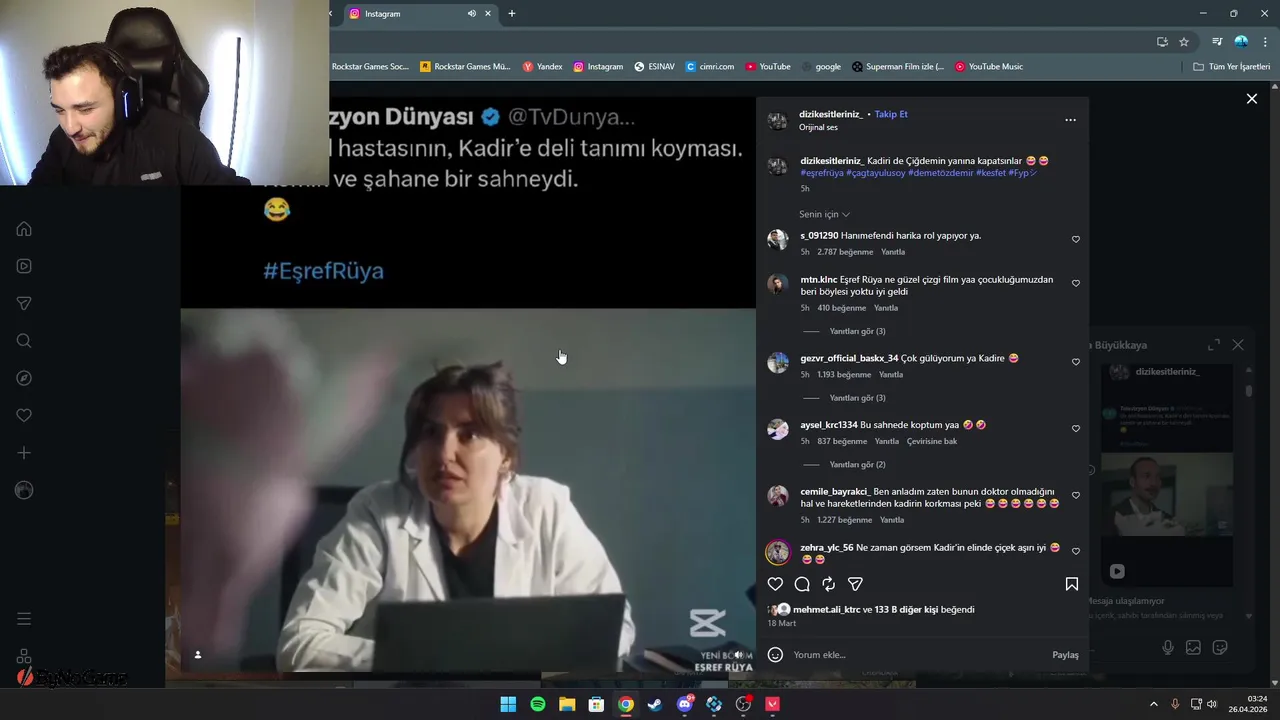The height and width of the screenshot is (720, 1280).
Task: Save the post with the bookmark icon
Action: click(1071, 584)
